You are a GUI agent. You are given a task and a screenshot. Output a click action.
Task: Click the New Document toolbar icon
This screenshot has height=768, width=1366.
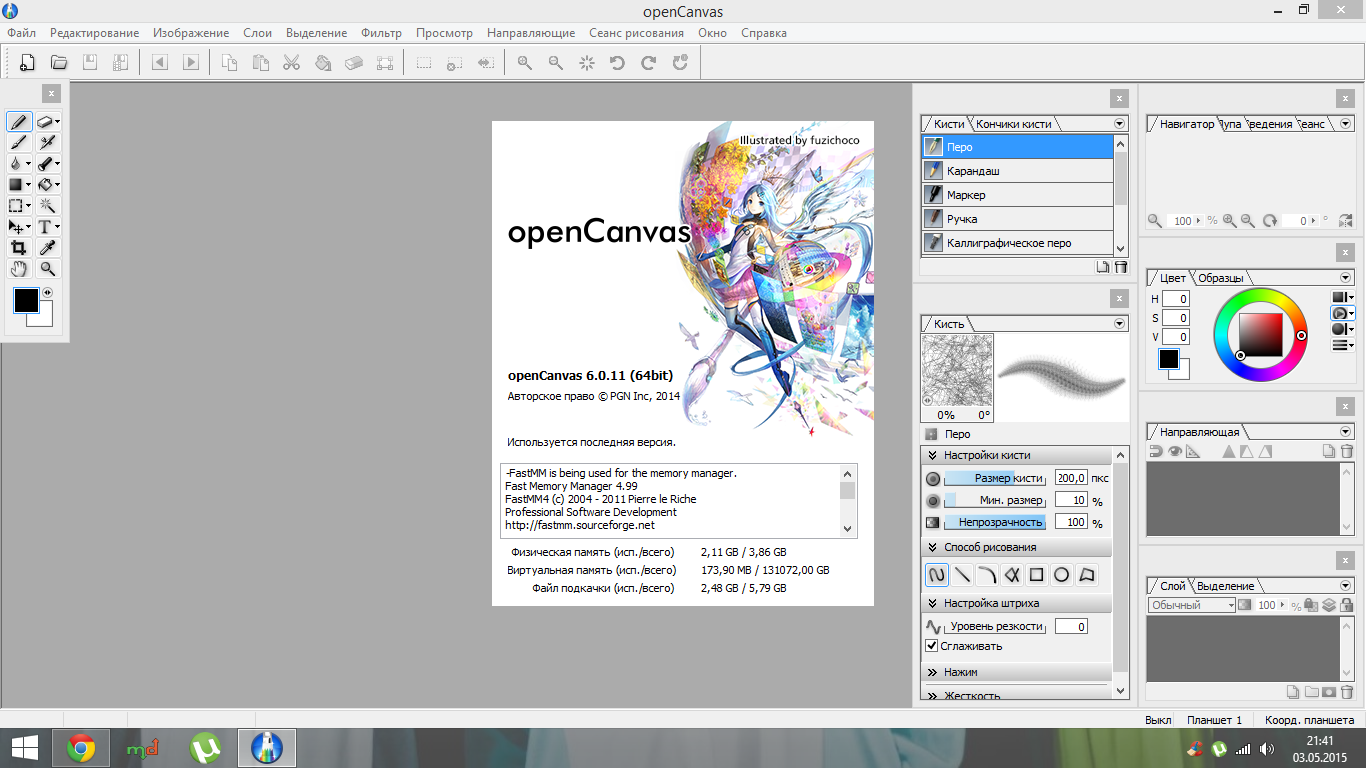pyautogui.click(x=27, y=63)
